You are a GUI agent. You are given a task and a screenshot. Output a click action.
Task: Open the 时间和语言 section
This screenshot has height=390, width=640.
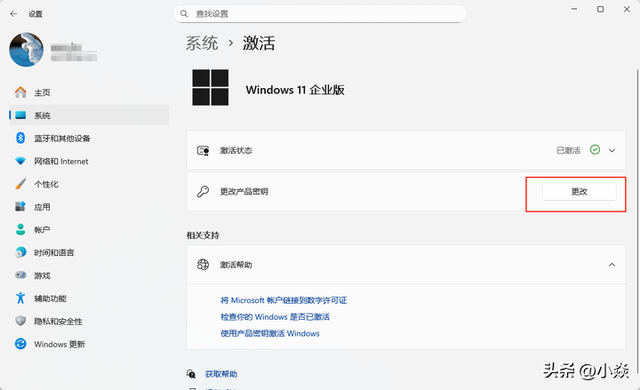pos(89,253)
